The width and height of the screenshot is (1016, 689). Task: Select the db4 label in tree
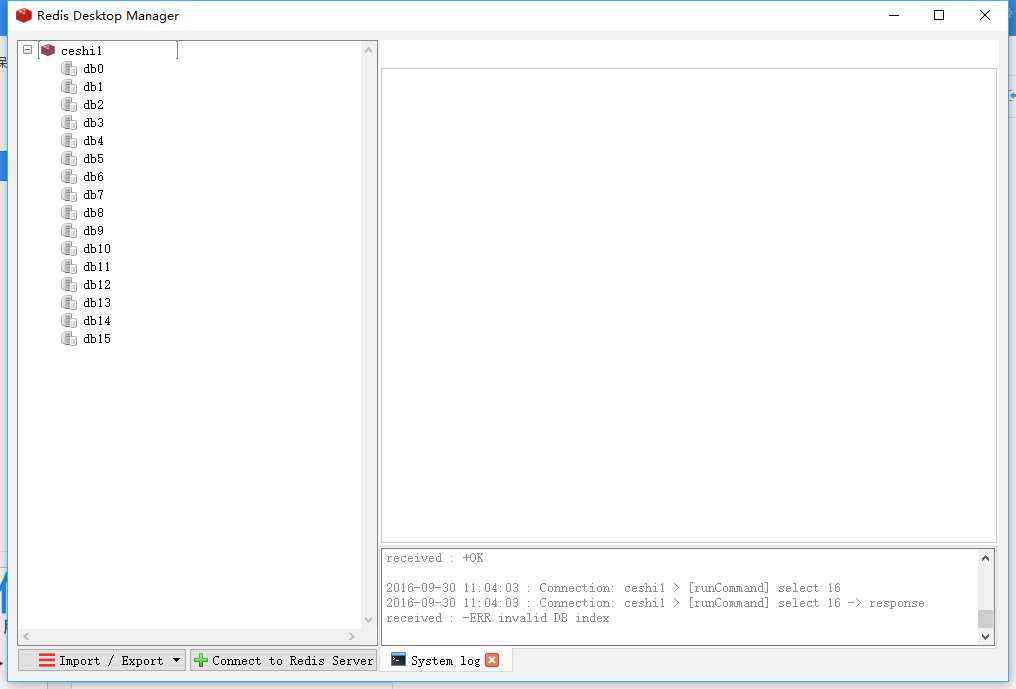93,141
